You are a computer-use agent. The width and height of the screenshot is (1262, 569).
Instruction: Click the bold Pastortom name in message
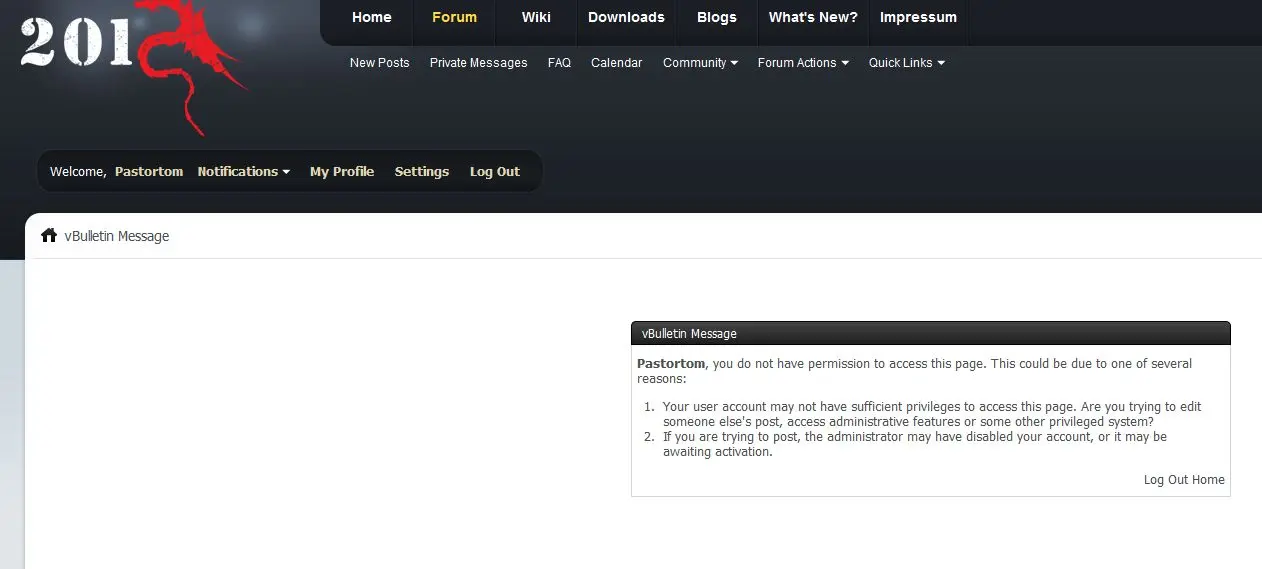(671, 364)
